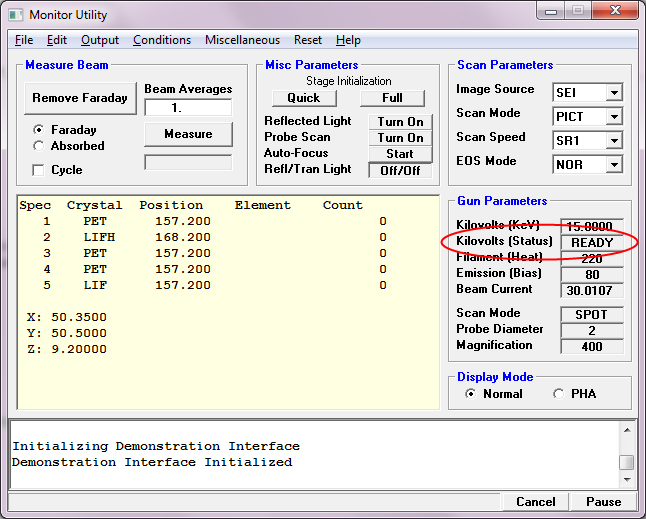Image resolution: width=646 pixels, height=519 pixels.
Task: Turn on Reflected Light
Action: pyautogui.click(x=400, y=122)
